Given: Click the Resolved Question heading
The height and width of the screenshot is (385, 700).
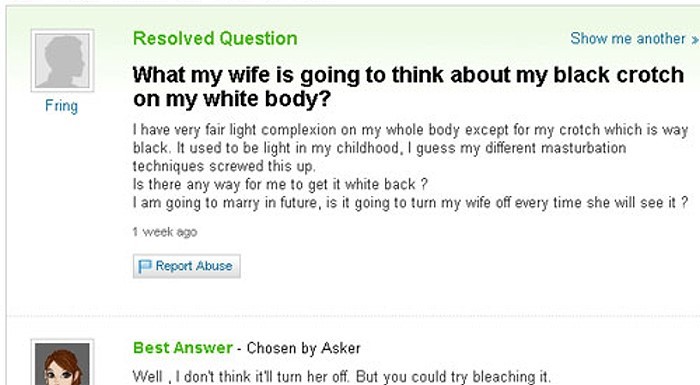Looking at the screenshot, I should pos(215,38).
